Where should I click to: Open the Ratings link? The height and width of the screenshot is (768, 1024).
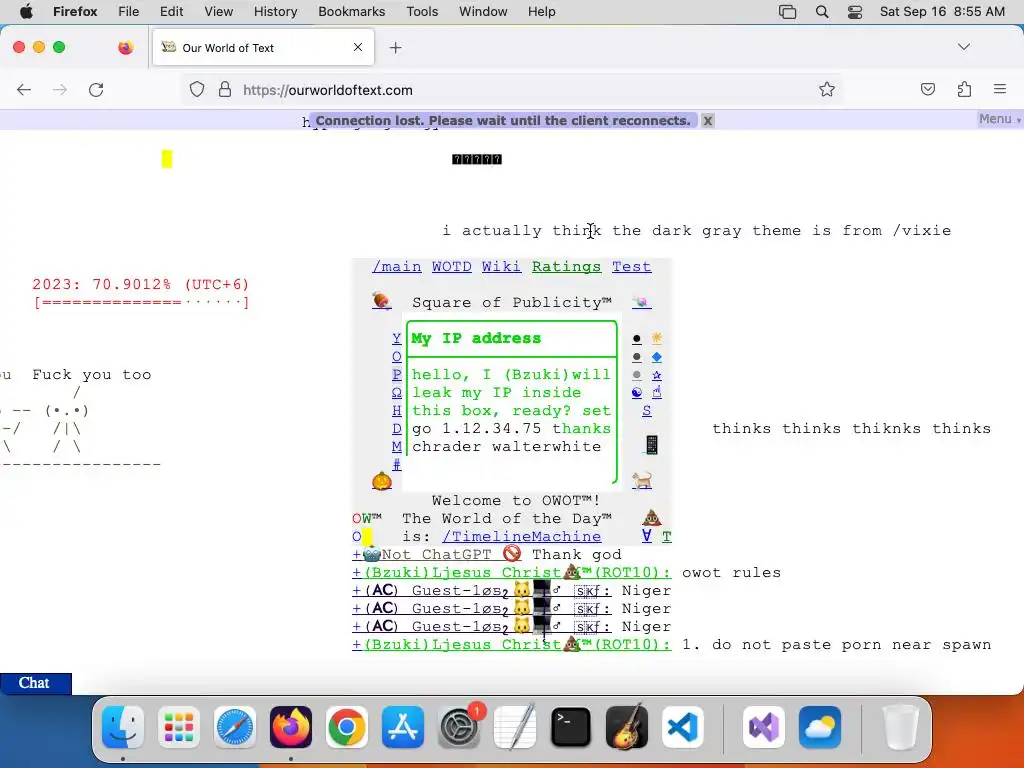pyautogui.click(x=566, y=266)
